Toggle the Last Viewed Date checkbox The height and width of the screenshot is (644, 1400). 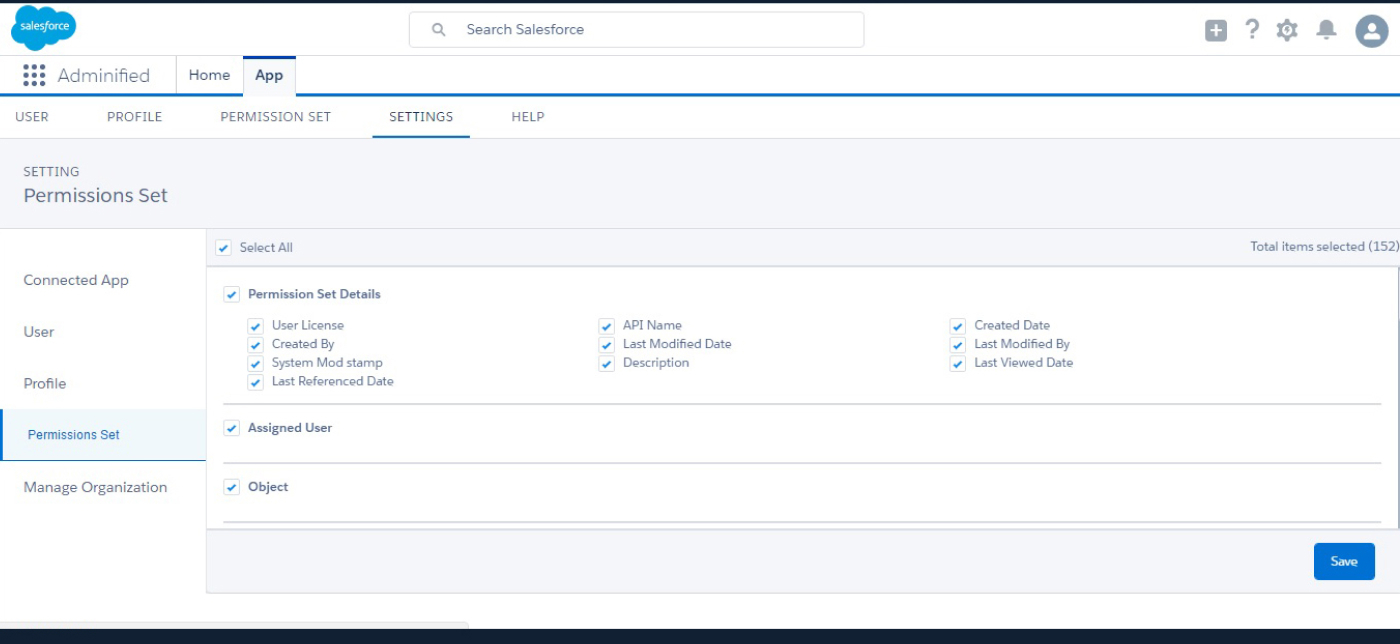click(958, 364)
